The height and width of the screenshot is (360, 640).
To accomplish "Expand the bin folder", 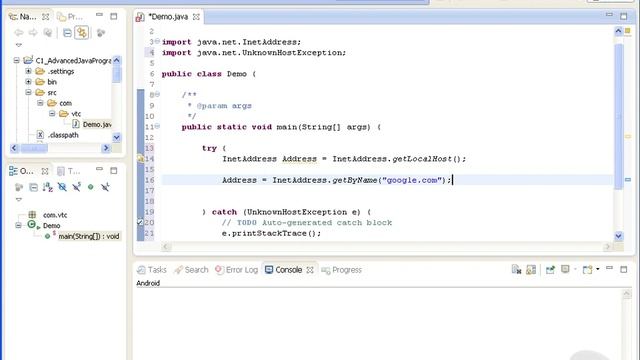I will click(28, 82).
